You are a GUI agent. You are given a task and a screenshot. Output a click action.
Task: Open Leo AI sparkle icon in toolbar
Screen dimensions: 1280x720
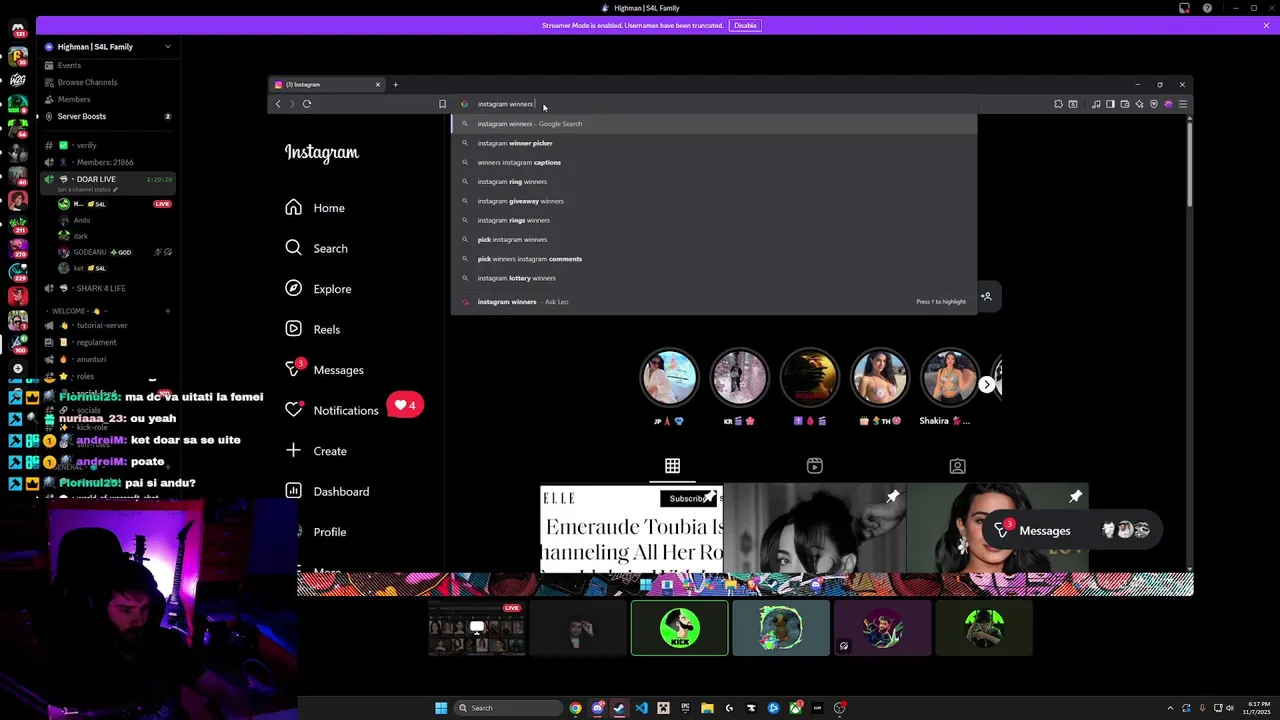click(1139, 104)
